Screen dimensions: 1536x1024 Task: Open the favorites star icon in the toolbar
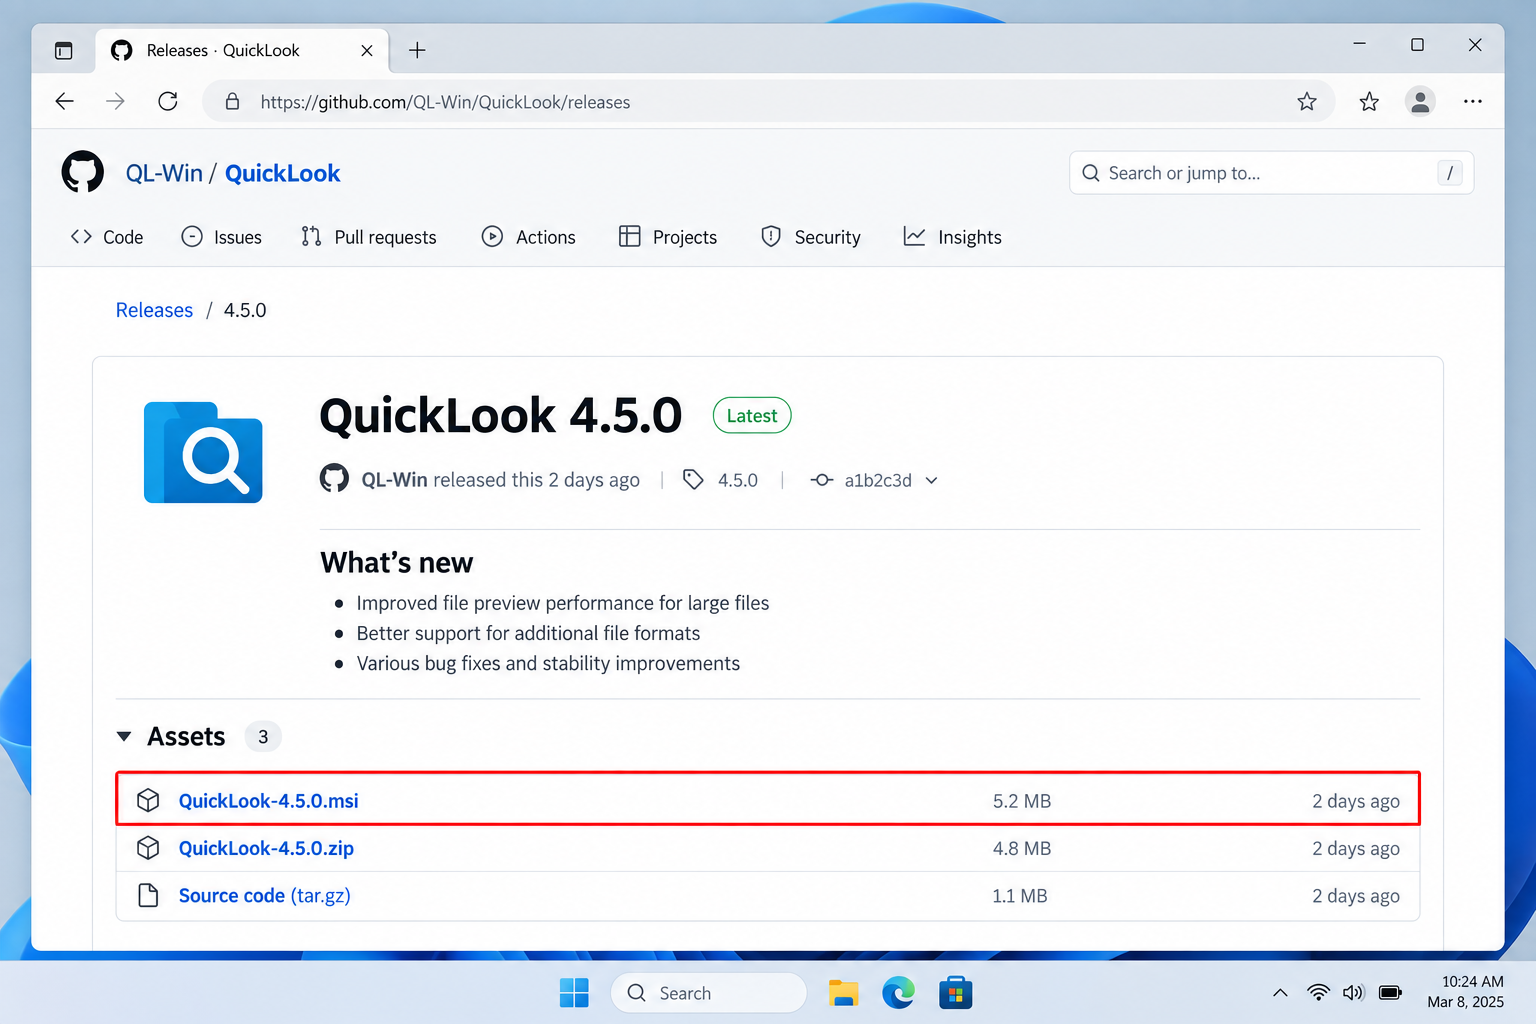point(1369,101)
